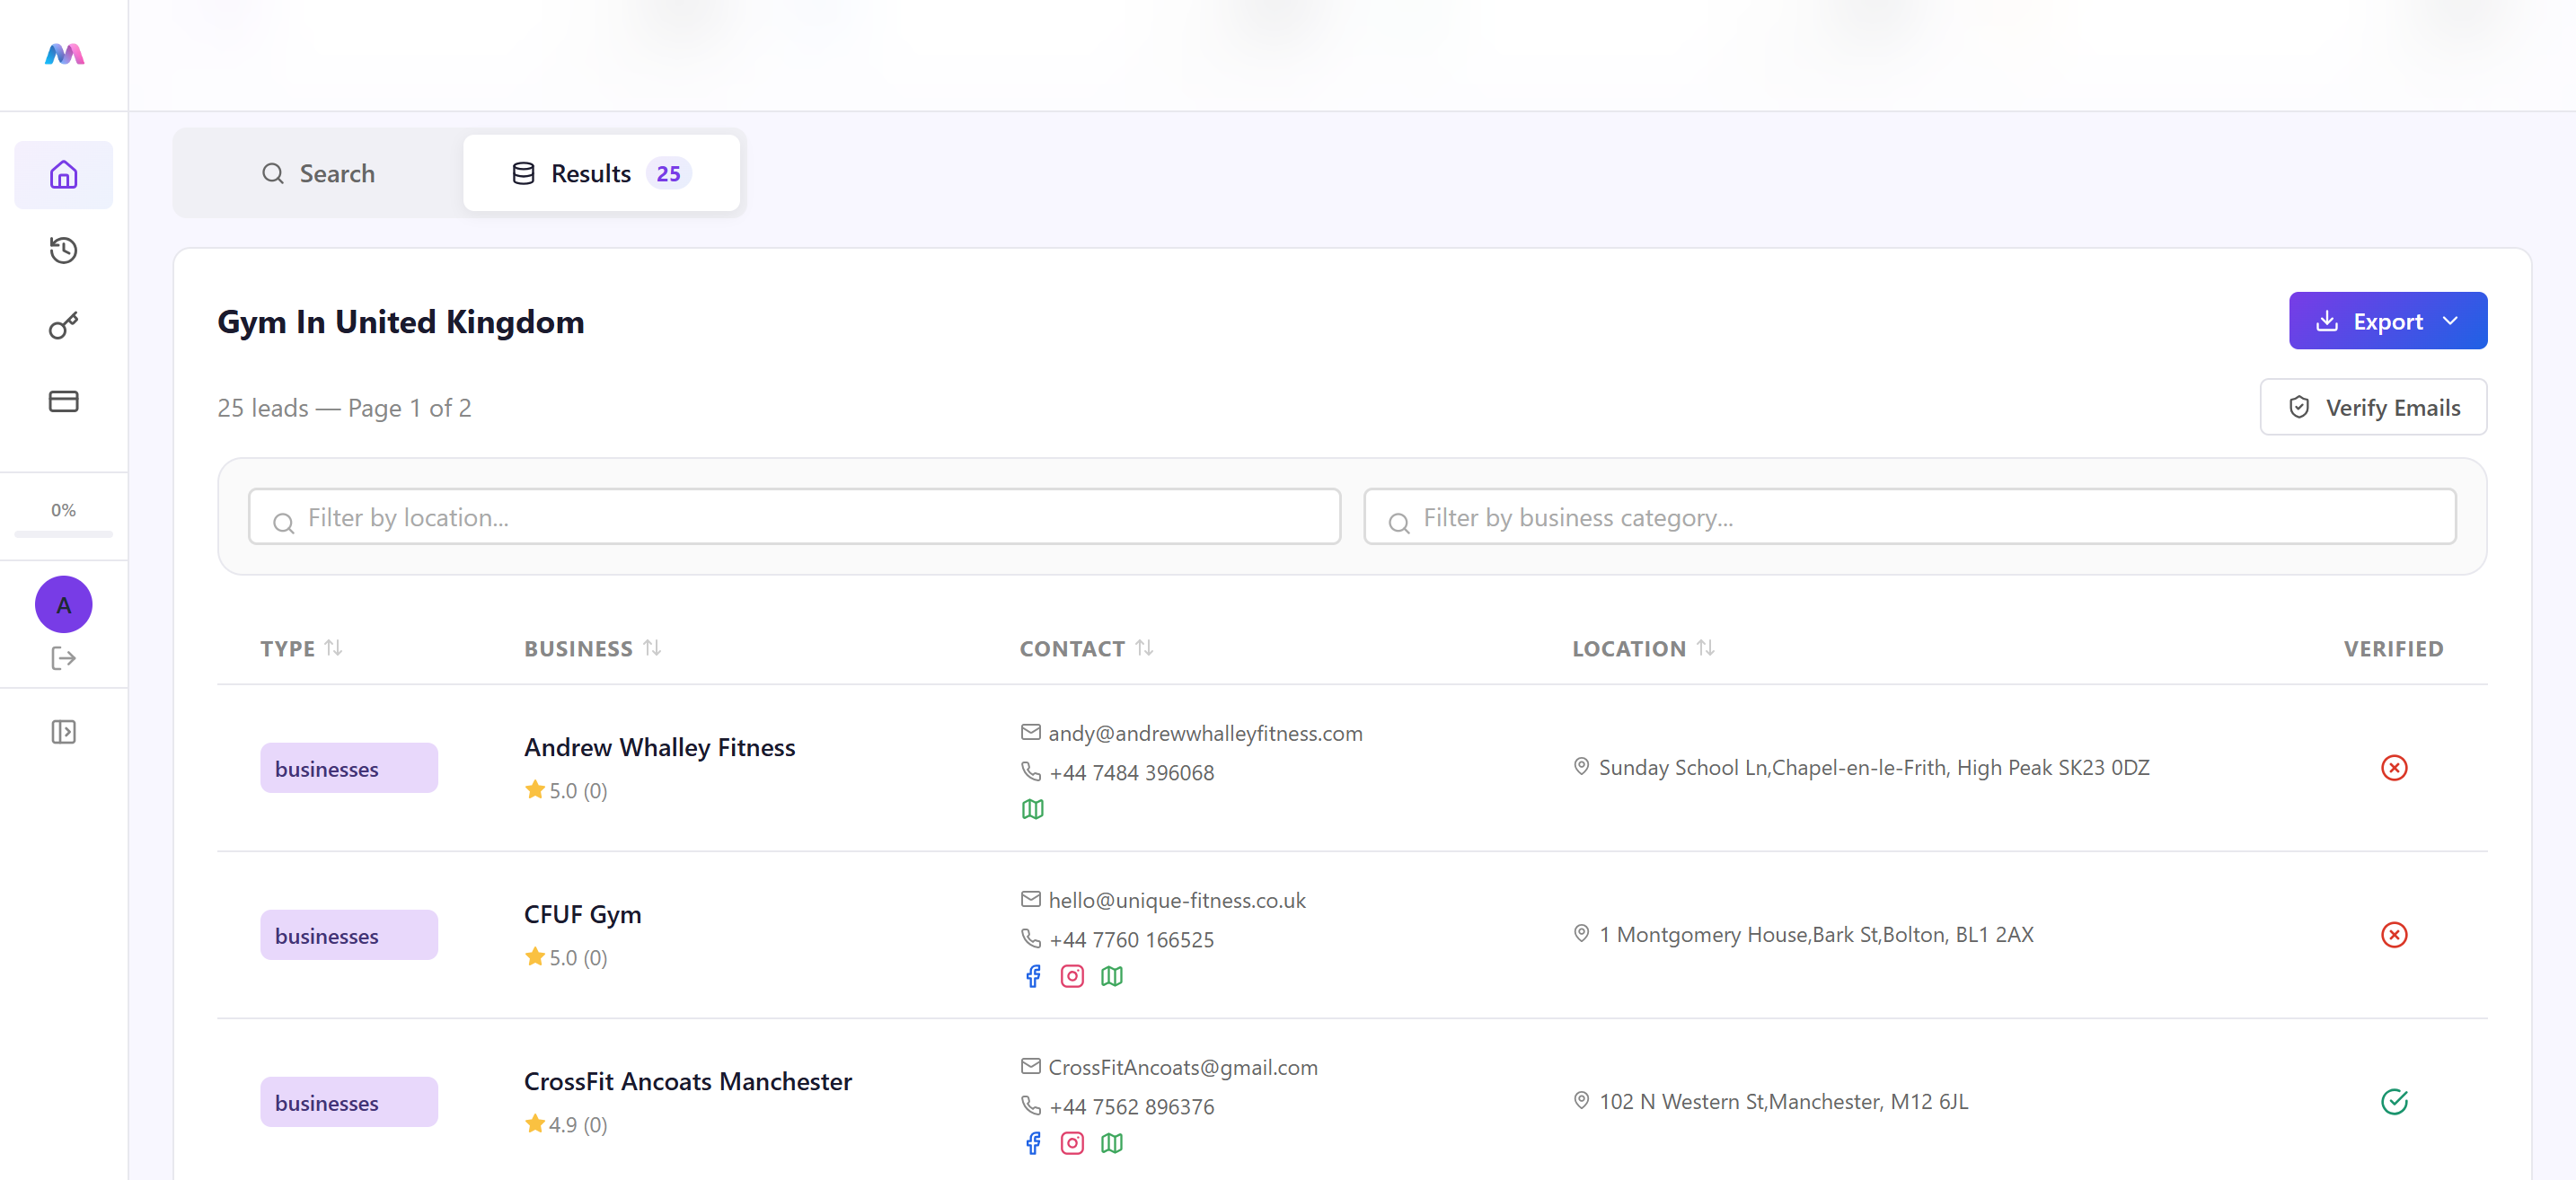Click the Verify Emails button
The height and width of the screenshot is (1180, 2576).
point(2373,407)
